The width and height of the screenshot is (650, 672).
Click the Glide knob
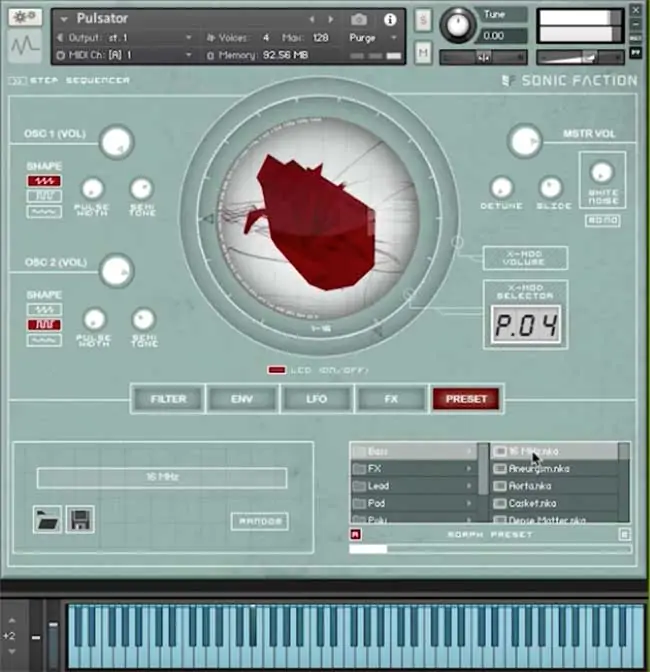[x=551, y=187]
